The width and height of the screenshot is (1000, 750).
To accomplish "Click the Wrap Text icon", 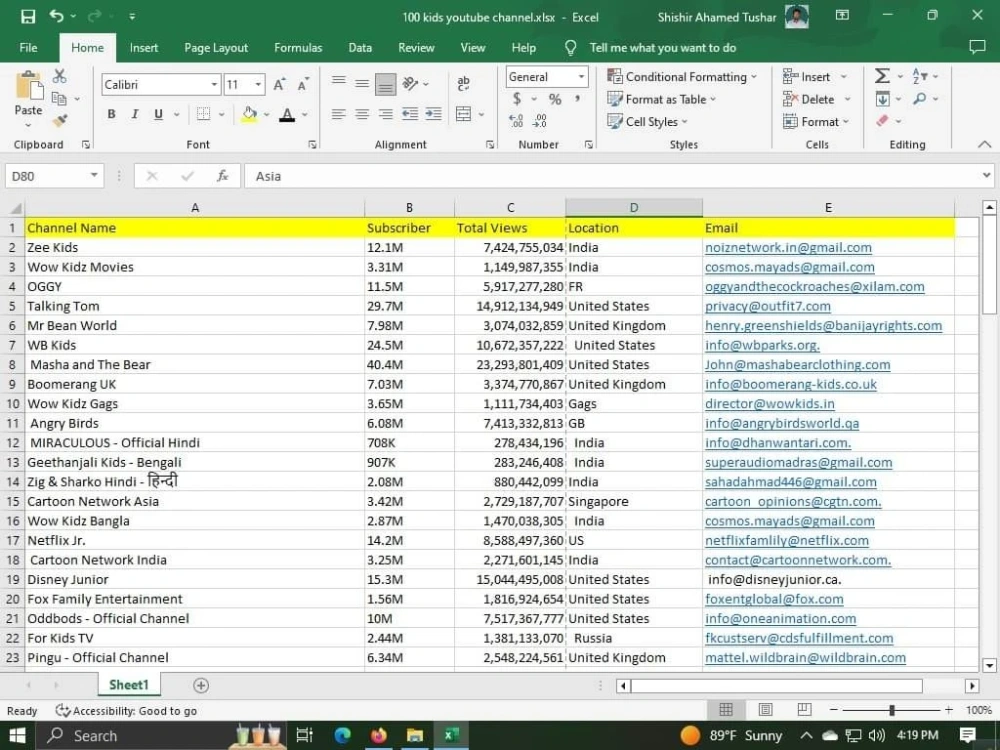I will pos(465,83).
